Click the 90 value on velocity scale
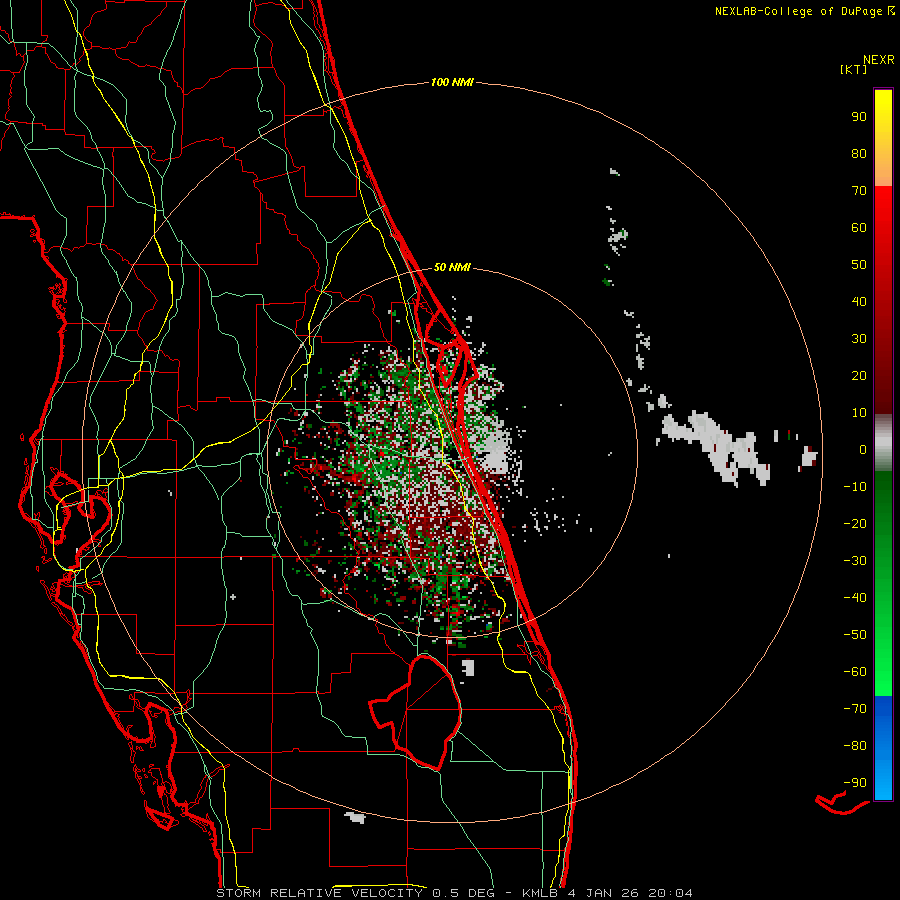The height and width of the screenshot is (900, 900). pyautogui.click(x=859, y=117)
